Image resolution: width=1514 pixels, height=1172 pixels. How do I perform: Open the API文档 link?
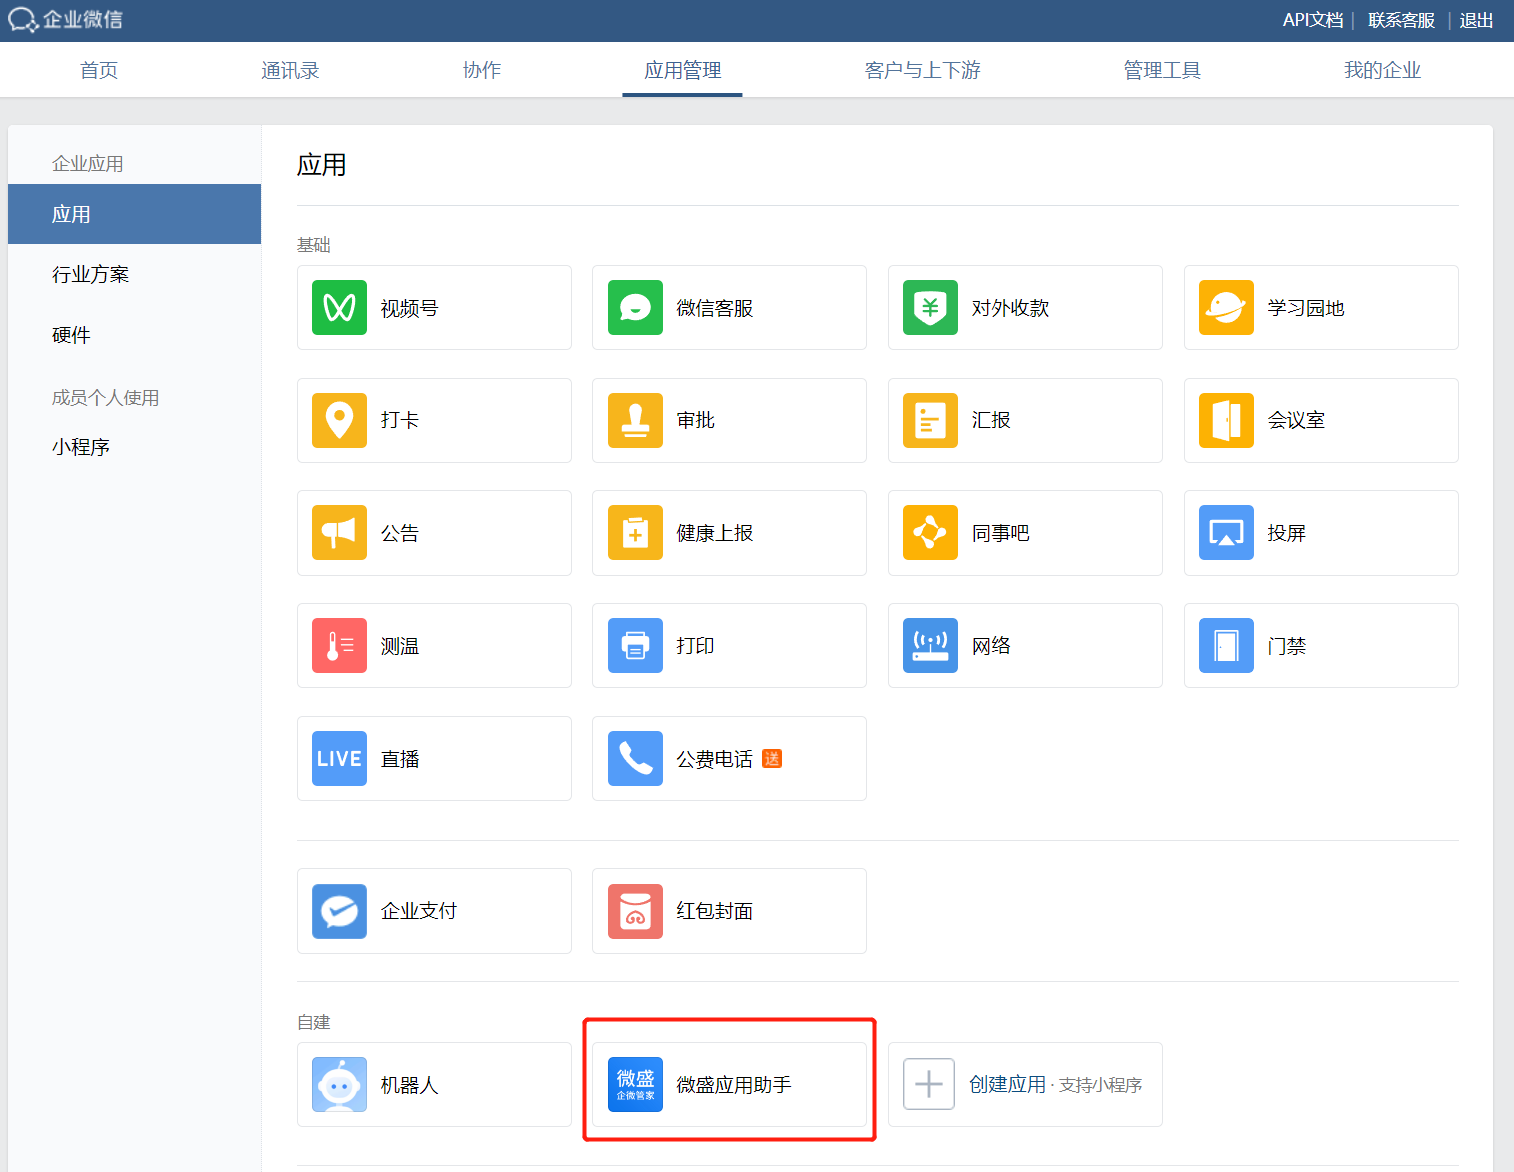click(x=1313, y=20)
